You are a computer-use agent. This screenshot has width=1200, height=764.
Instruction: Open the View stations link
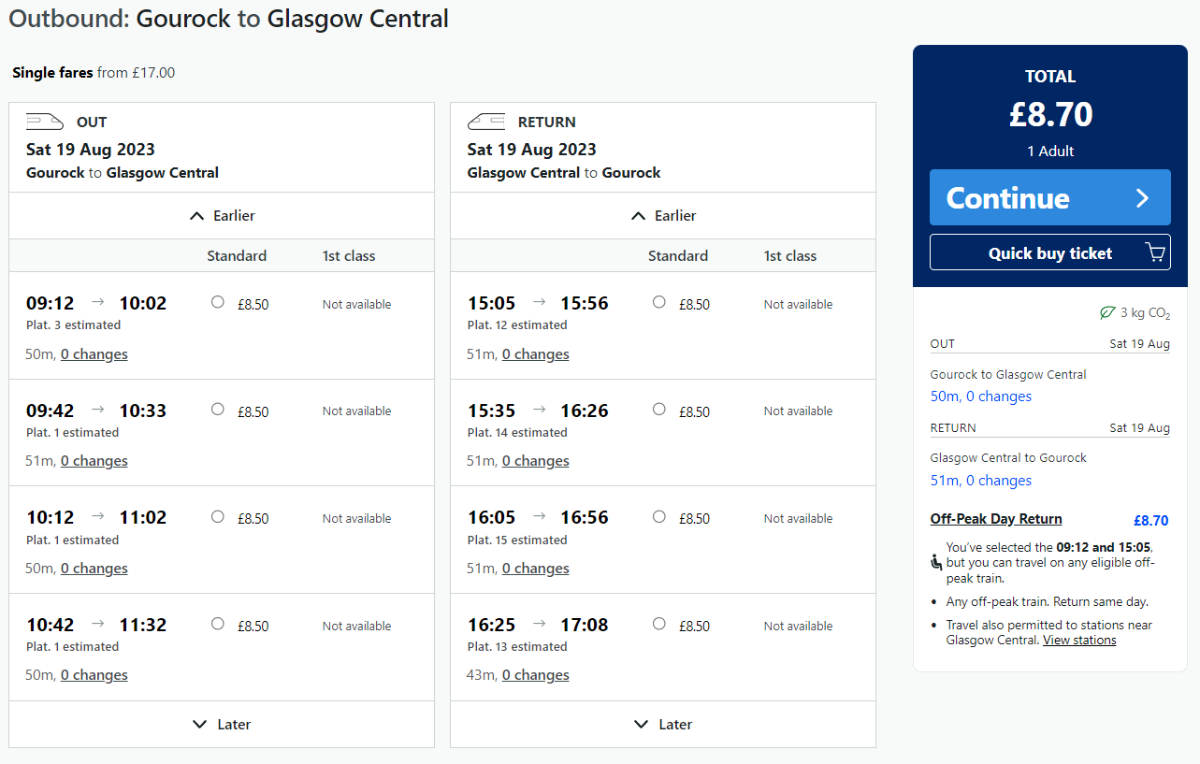pyautogui.click(x=1079, y=640)
